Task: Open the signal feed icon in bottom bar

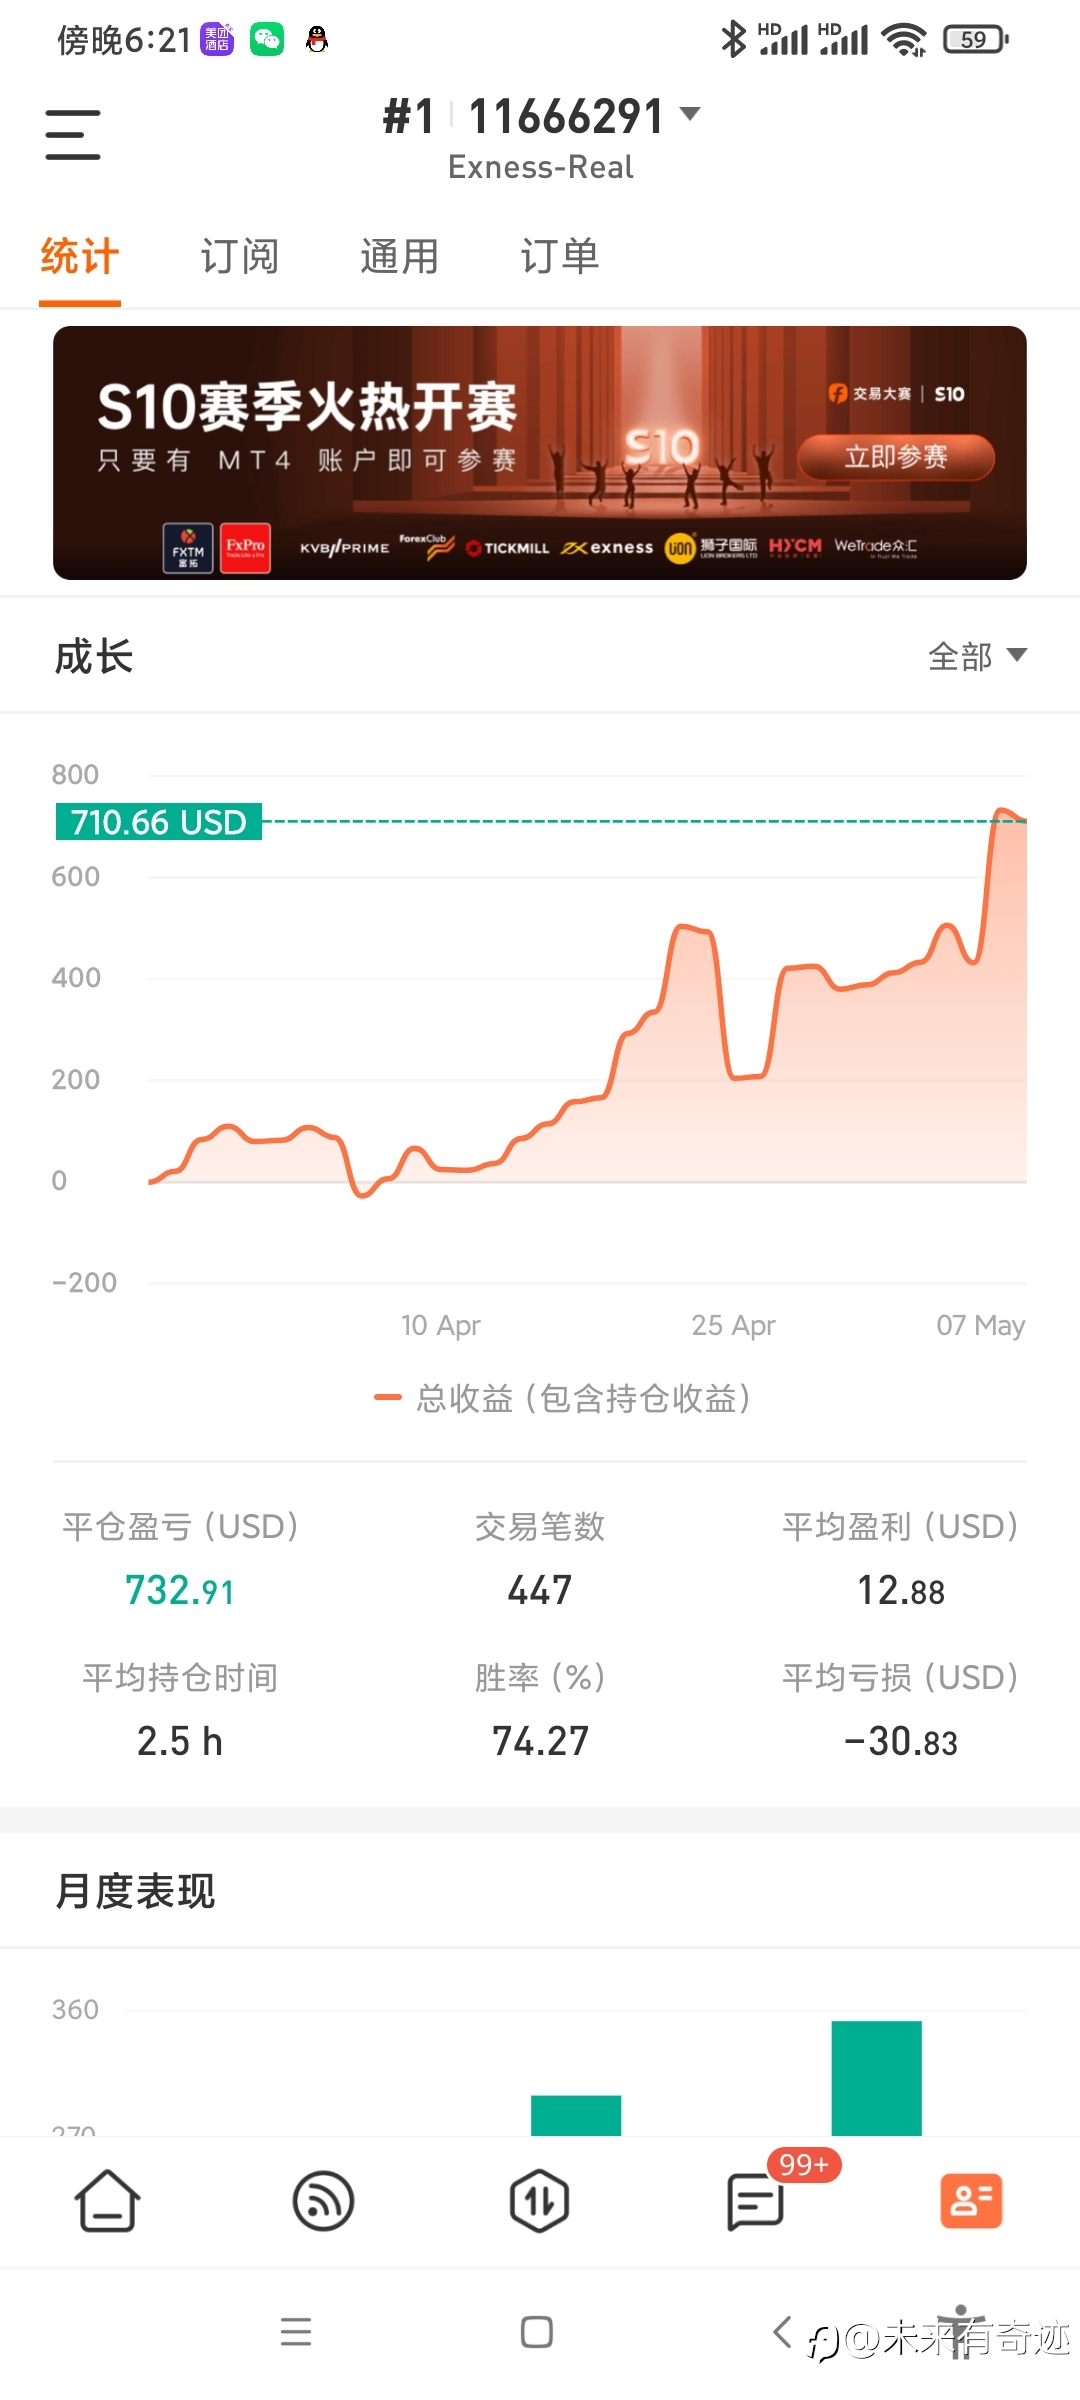Action: (x=323, y=2201)
